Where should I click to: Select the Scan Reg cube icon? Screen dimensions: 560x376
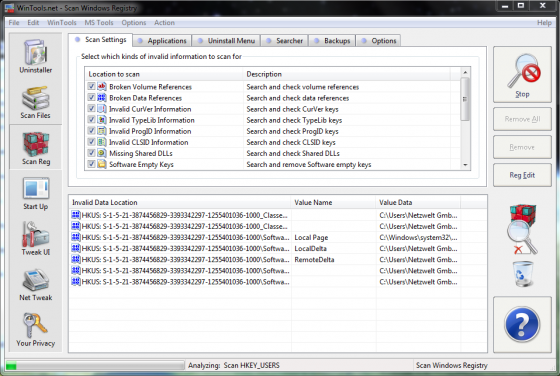[36, 144]
